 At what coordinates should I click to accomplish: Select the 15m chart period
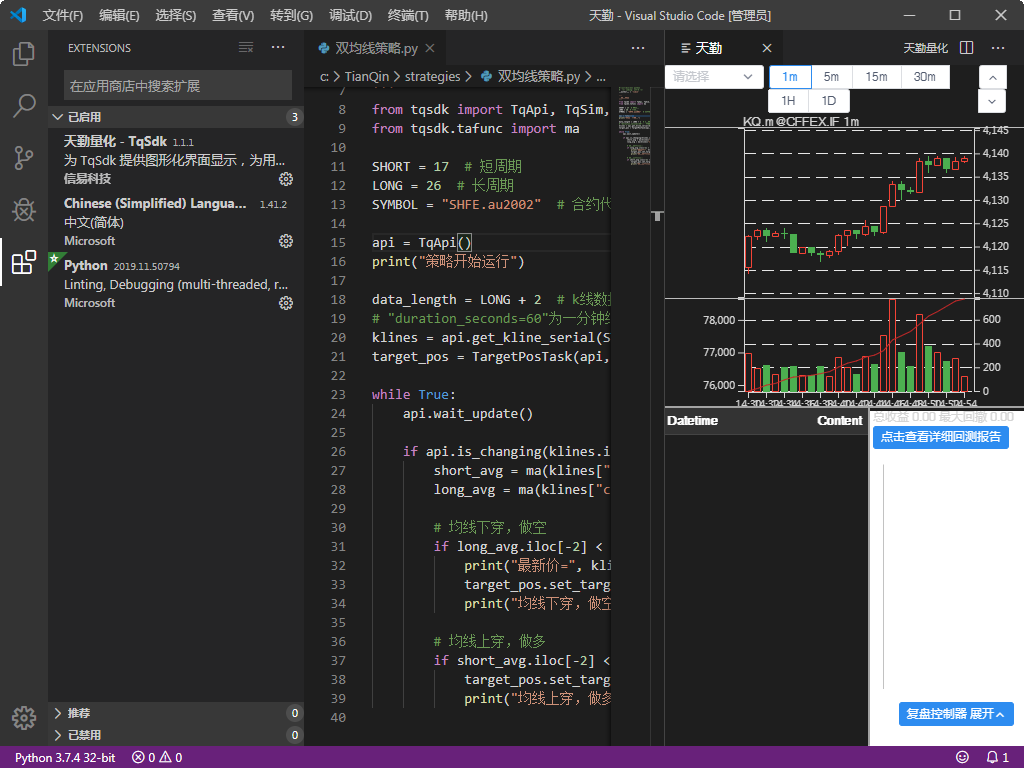876,77
